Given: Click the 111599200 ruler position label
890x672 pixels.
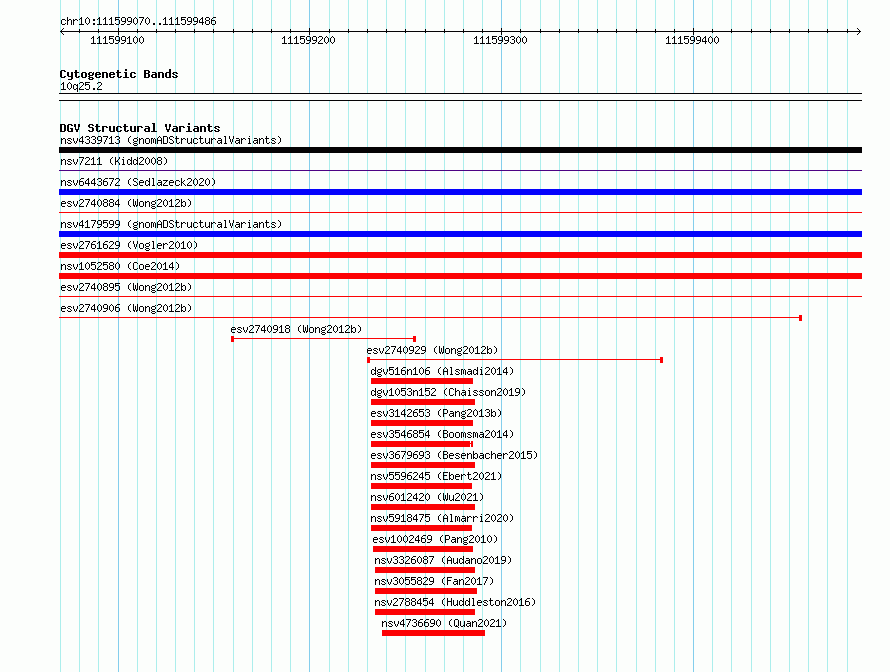Looking at the screenshot, I should [308, 40].
